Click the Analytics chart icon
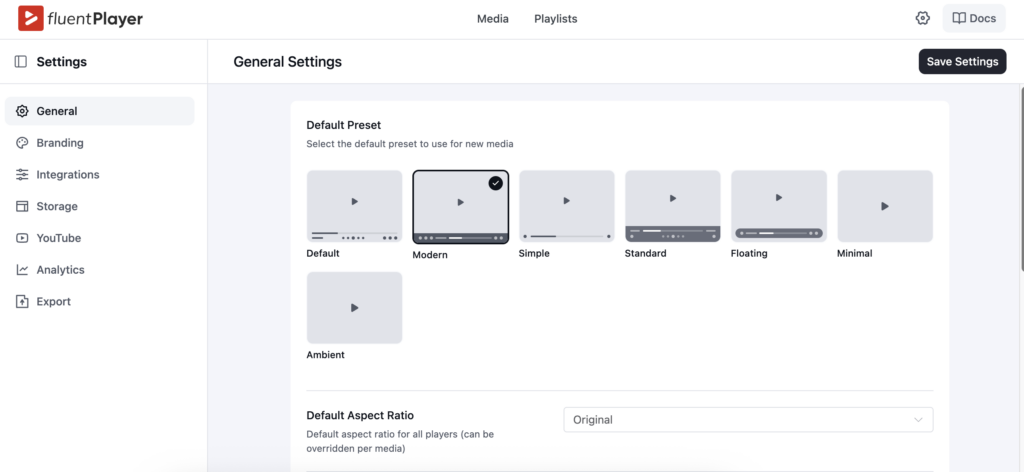 pyautogui.click(x=22, y=270)
